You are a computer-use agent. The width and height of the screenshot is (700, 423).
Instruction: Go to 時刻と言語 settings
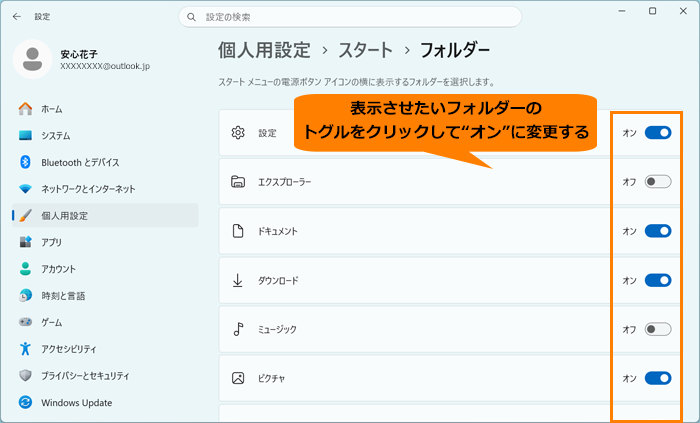105,295
